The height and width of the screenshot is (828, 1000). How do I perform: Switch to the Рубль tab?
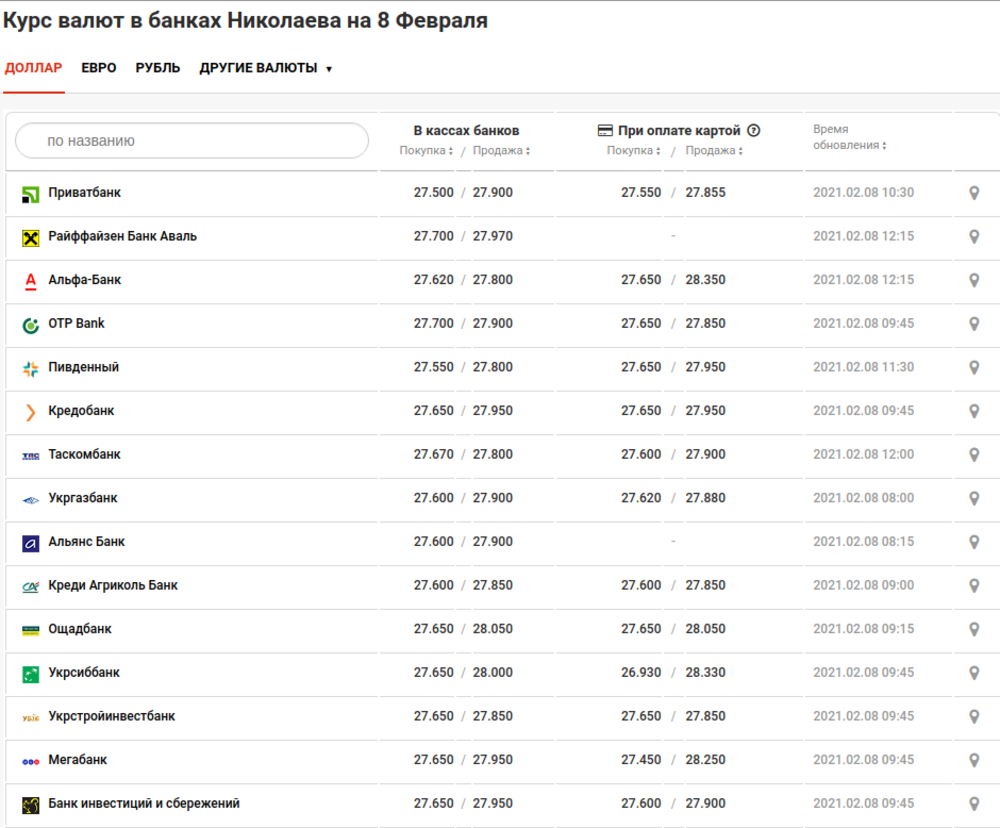(x=158, y=68)
